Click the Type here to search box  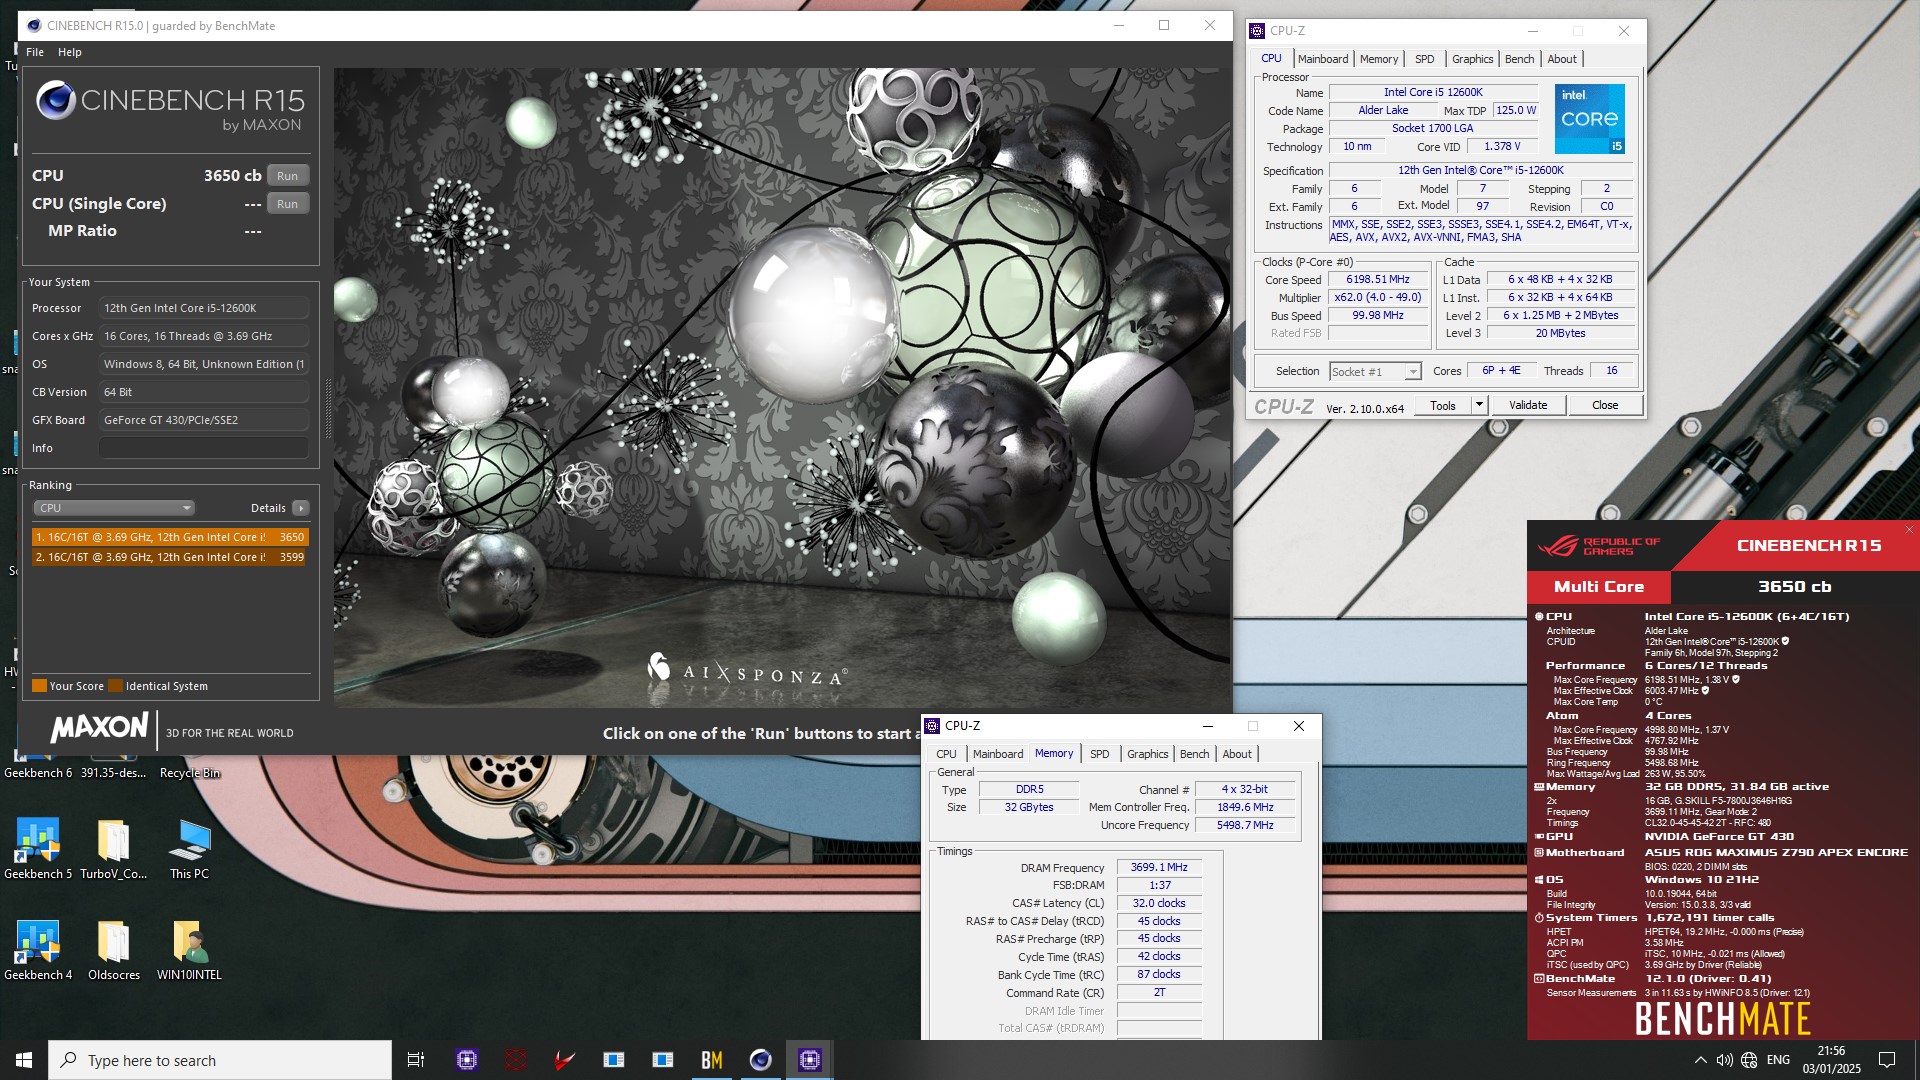click(x=220, y=1060)
